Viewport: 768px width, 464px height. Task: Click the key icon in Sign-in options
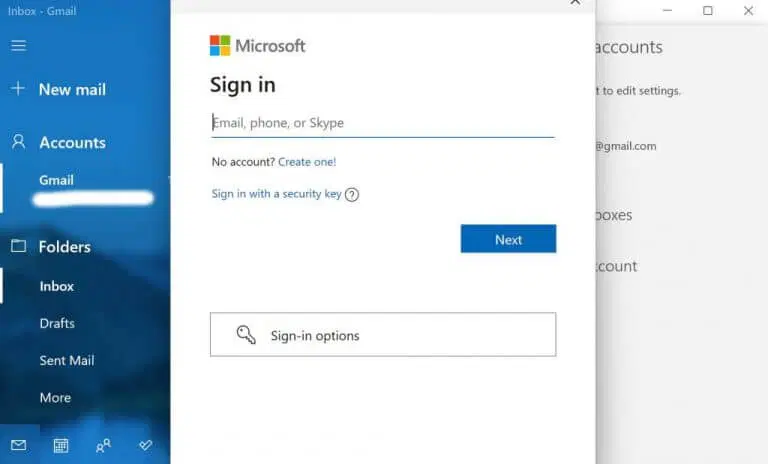tap(246, 335)
